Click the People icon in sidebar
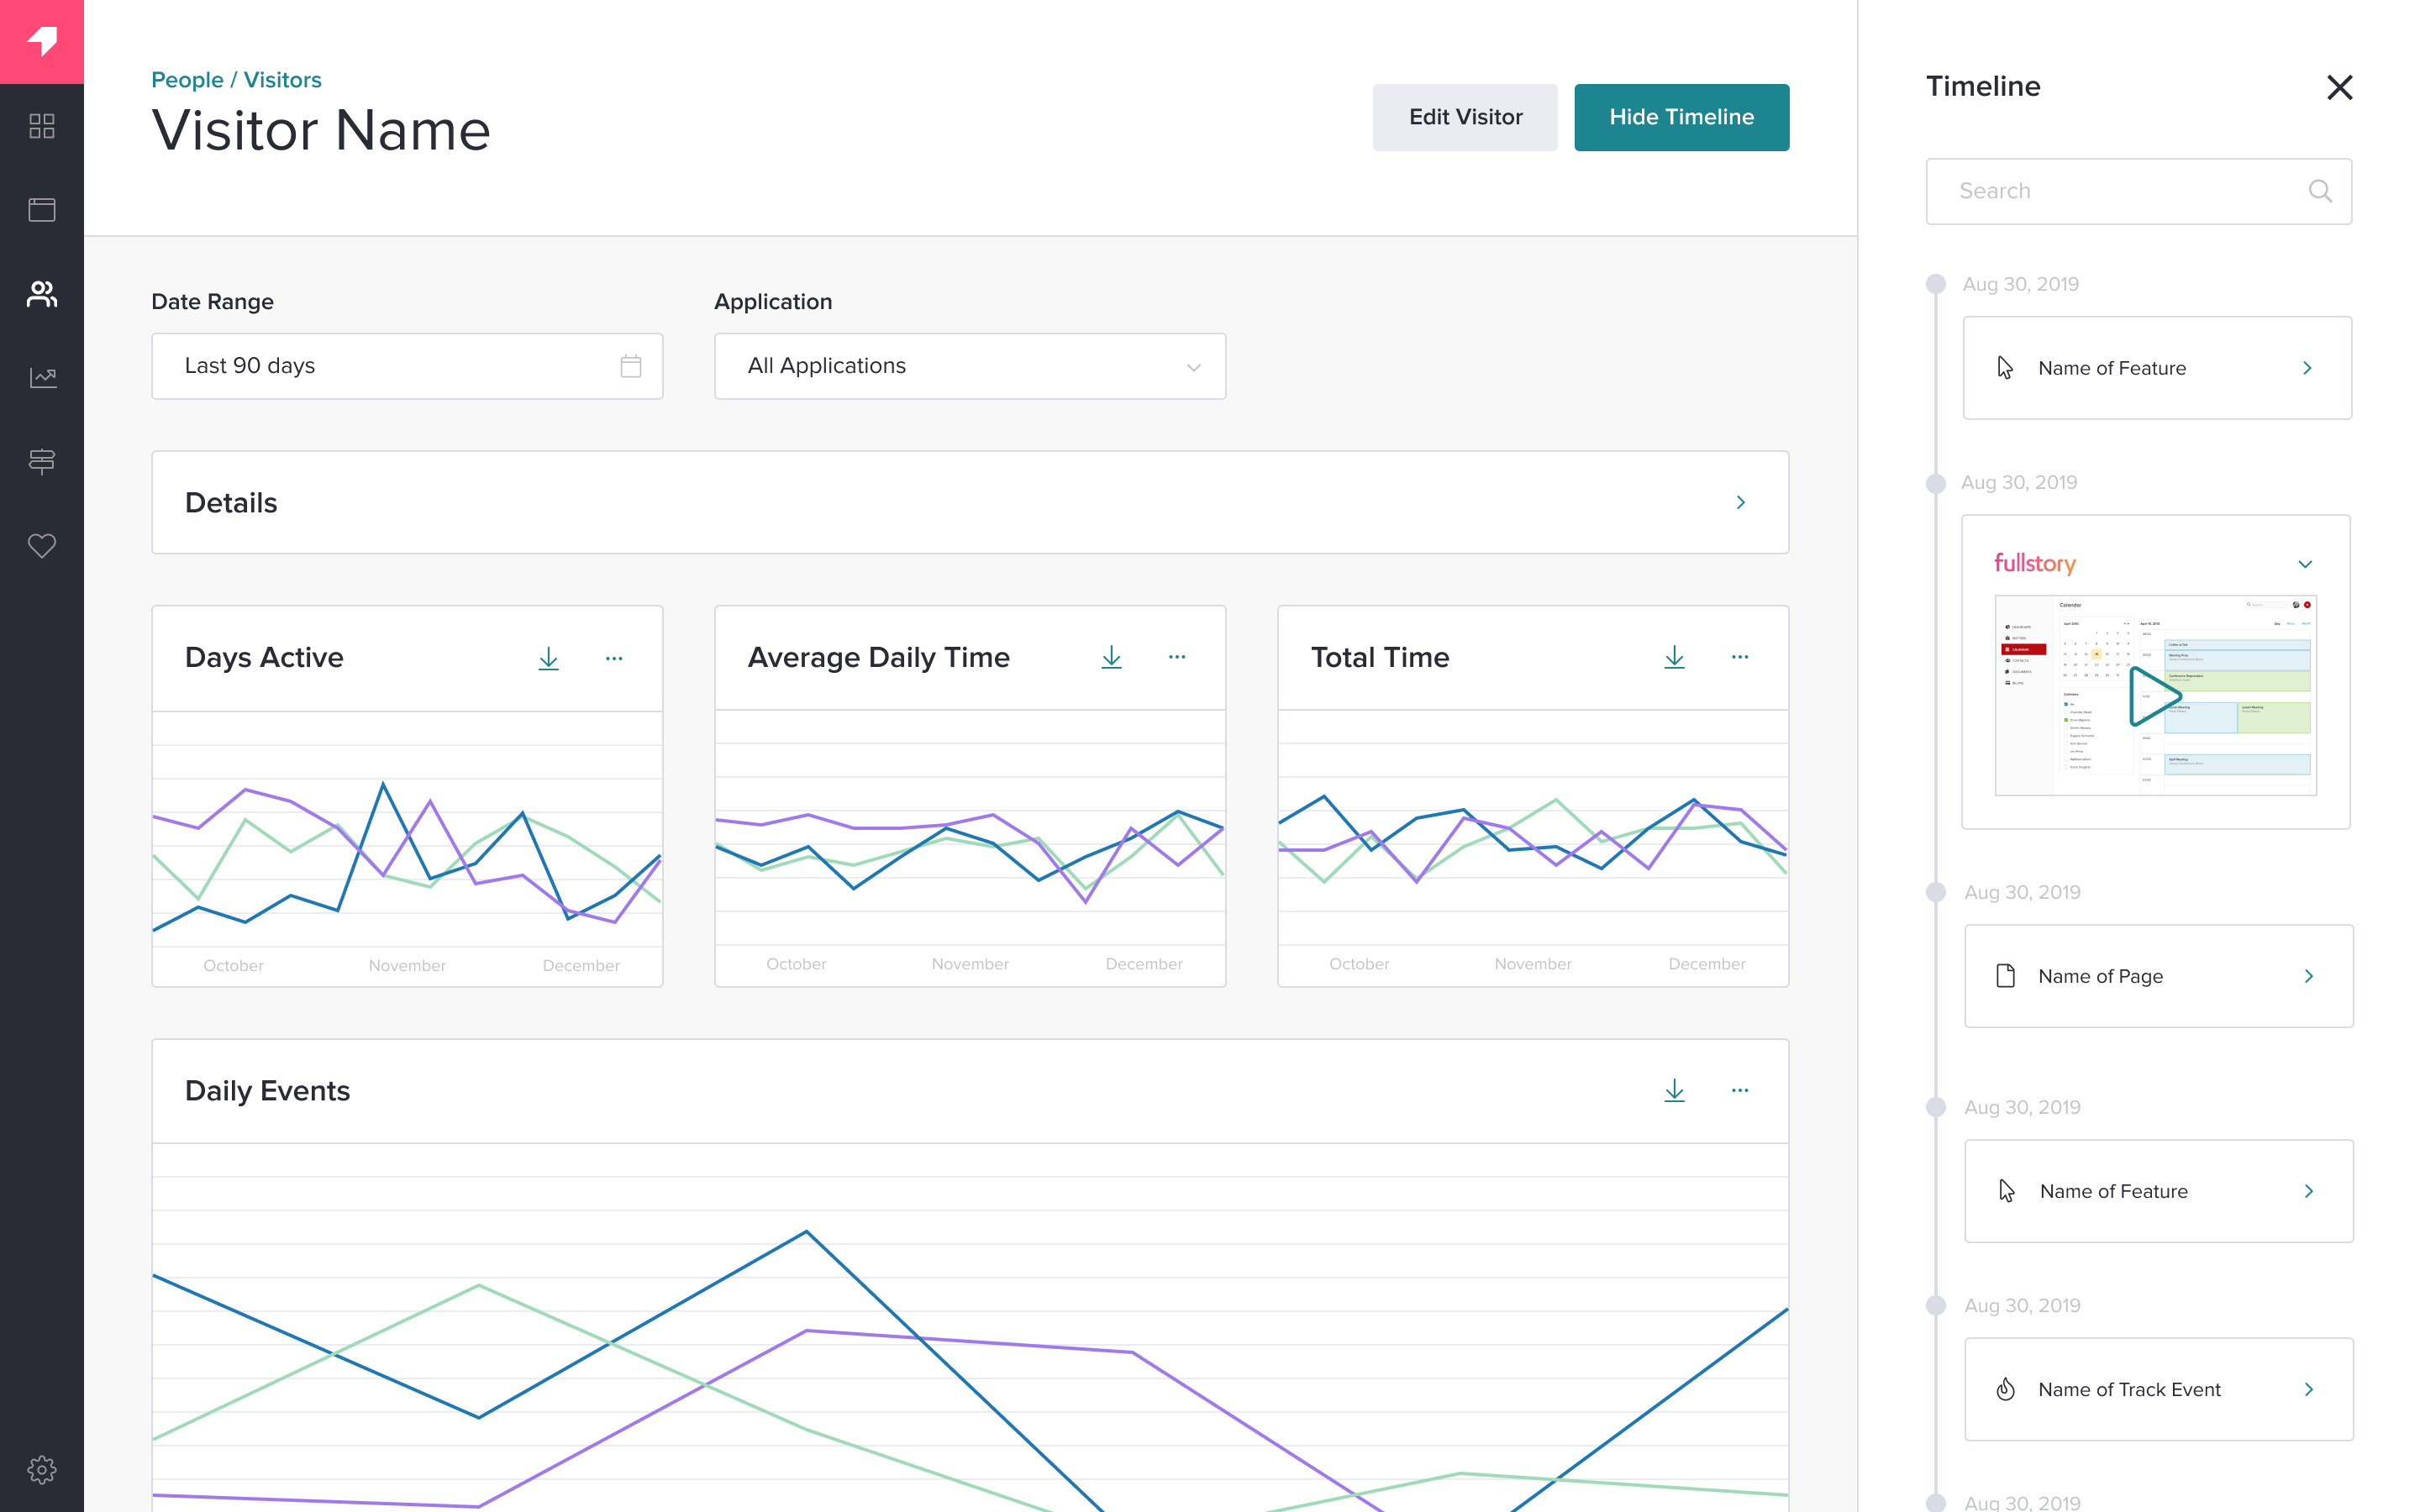 (42, 294)
